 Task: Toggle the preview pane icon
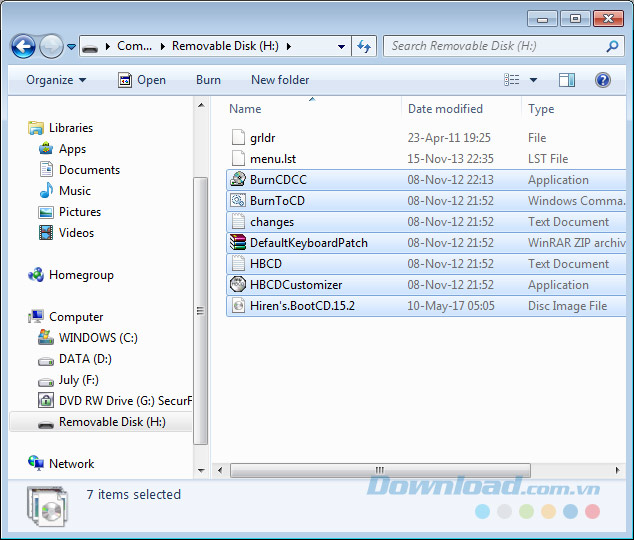pyautogui.click(x=567, y=80)
